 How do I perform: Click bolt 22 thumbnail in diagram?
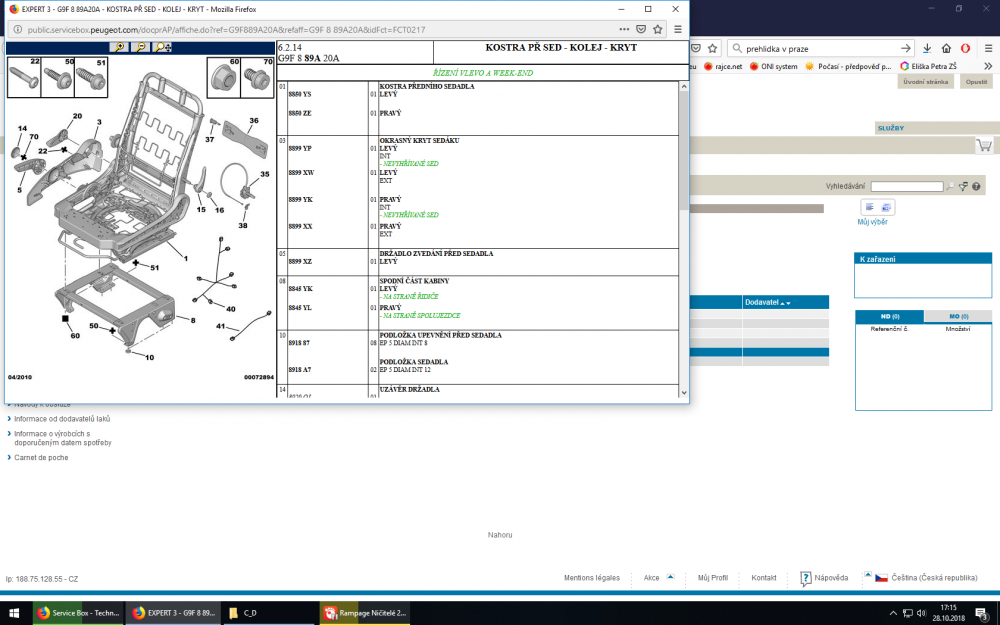coord(24,77)
